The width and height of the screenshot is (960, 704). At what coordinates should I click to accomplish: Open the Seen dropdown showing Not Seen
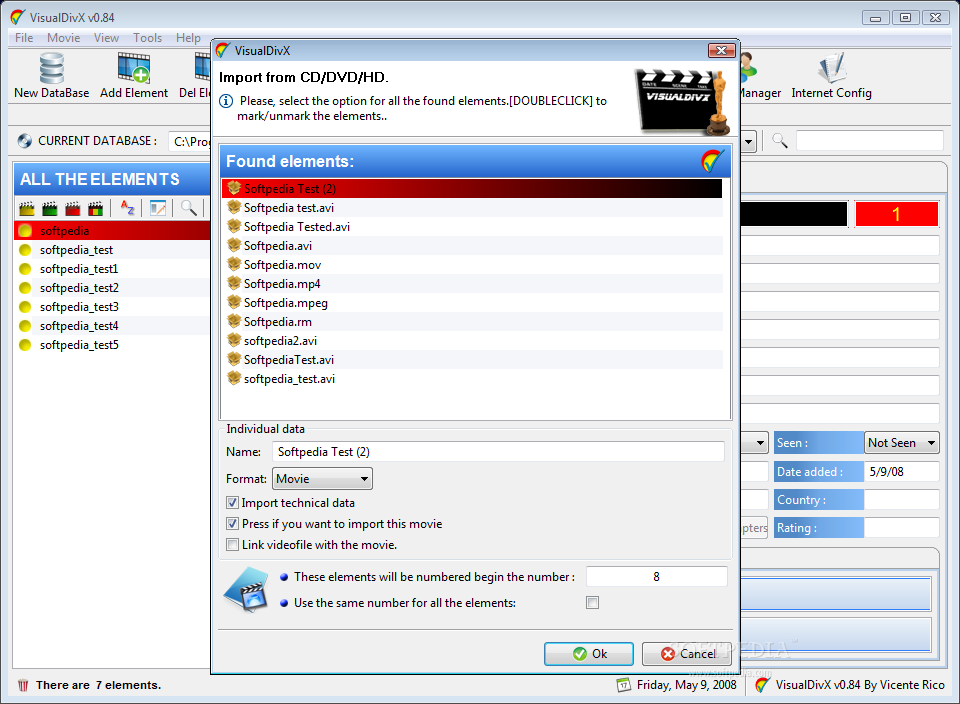(901, 443)
